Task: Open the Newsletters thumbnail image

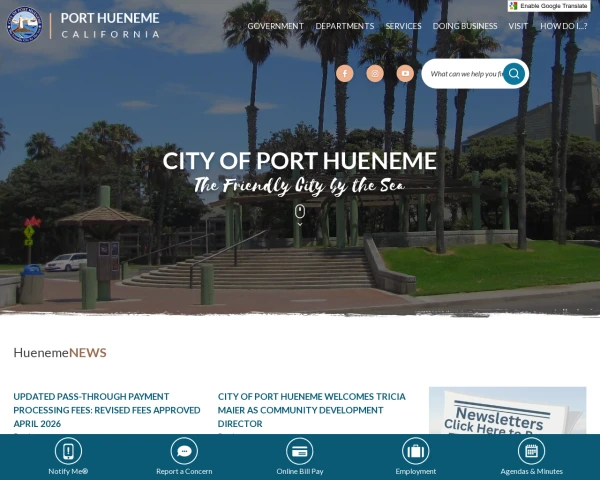Action: click(x=507, y=410)
